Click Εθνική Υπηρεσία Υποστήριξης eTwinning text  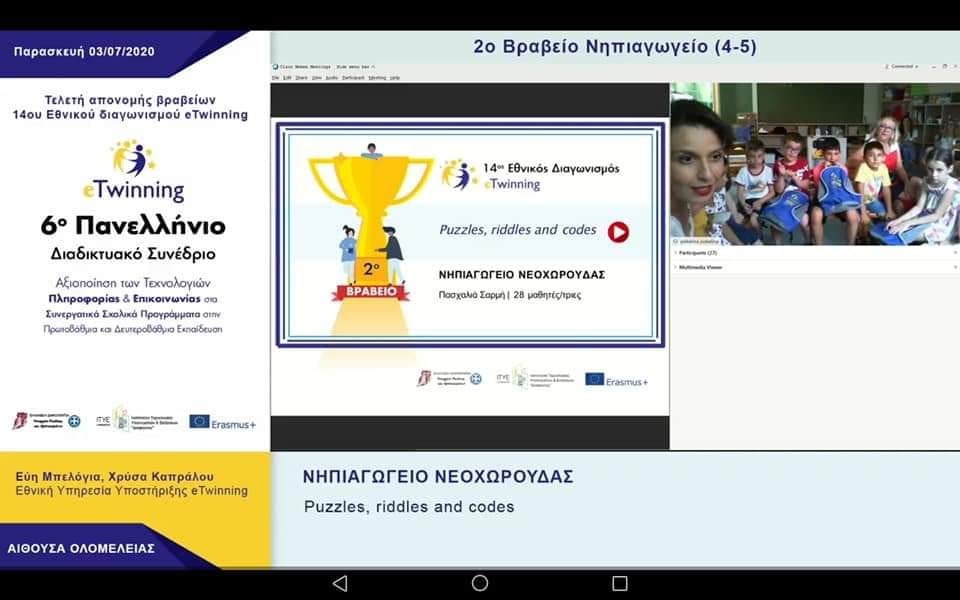(132, 491)
